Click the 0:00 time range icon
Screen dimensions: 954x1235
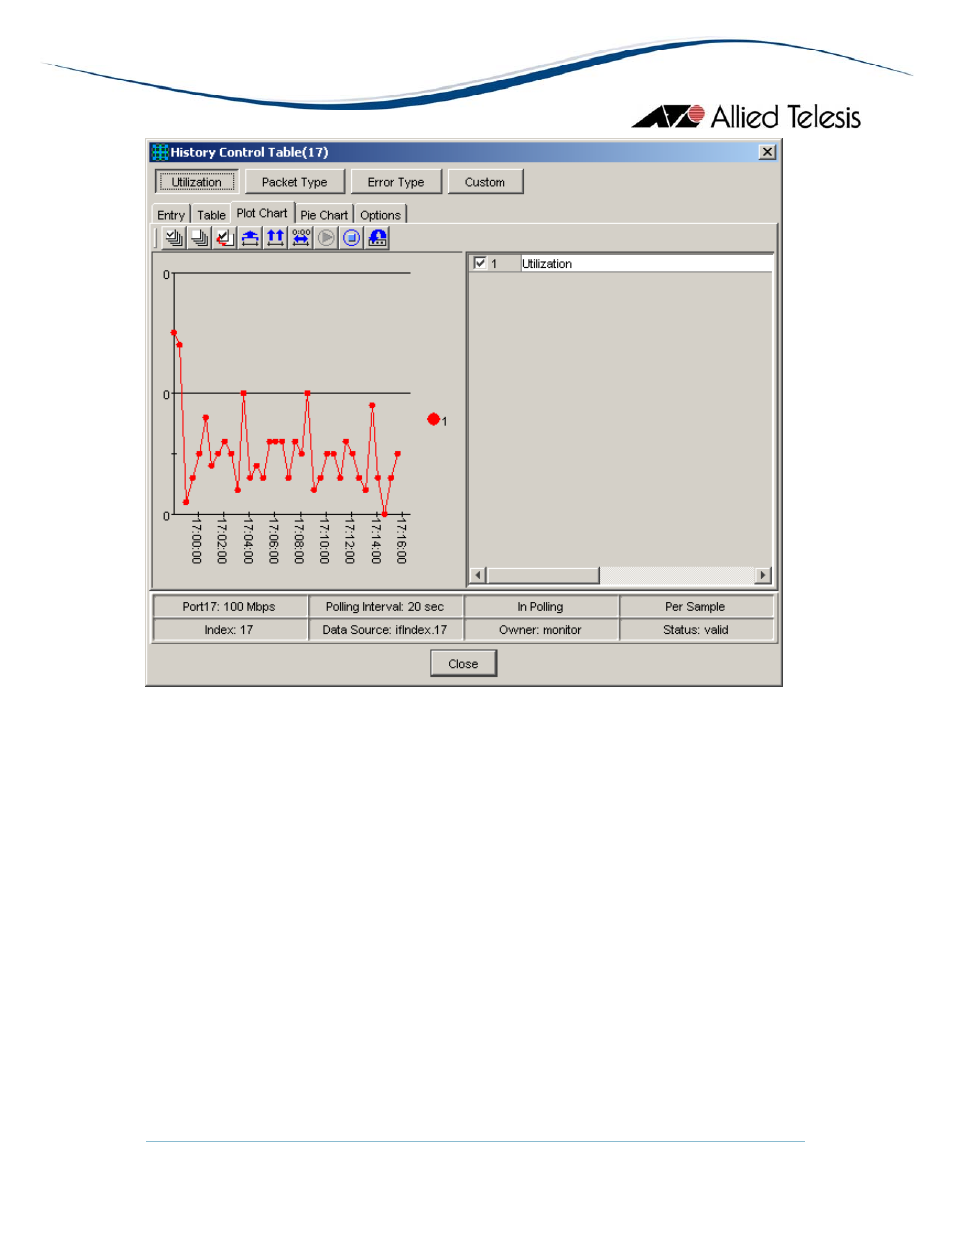[301, 238]
